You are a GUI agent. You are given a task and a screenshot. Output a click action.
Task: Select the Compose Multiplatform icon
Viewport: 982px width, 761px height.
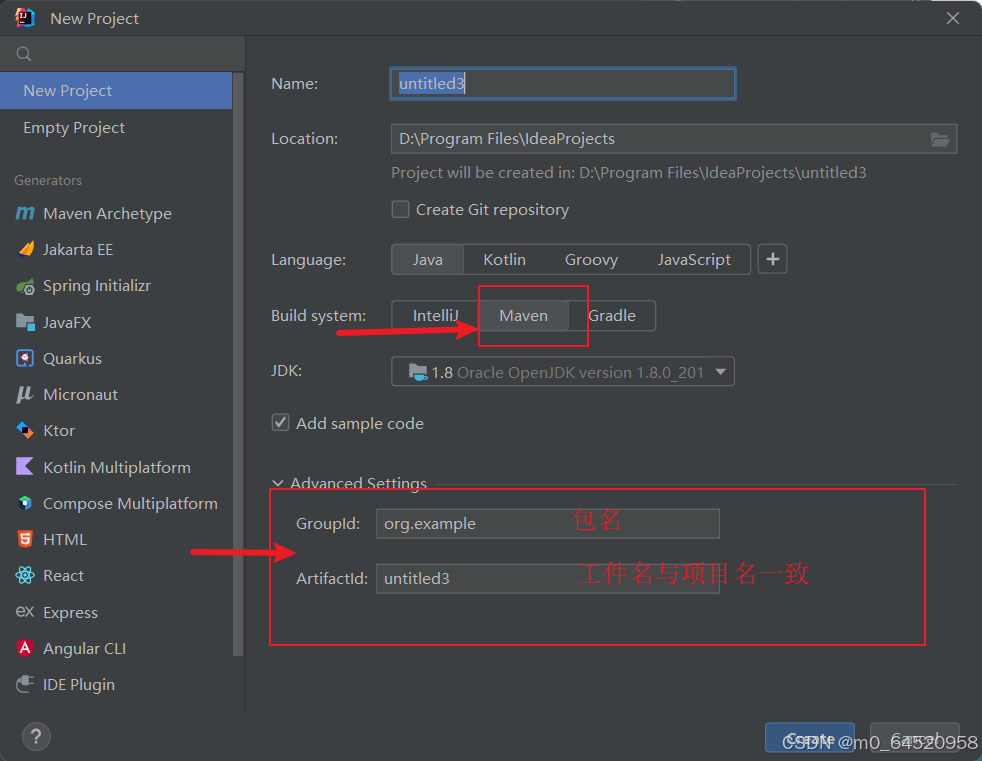click(25, 503)
